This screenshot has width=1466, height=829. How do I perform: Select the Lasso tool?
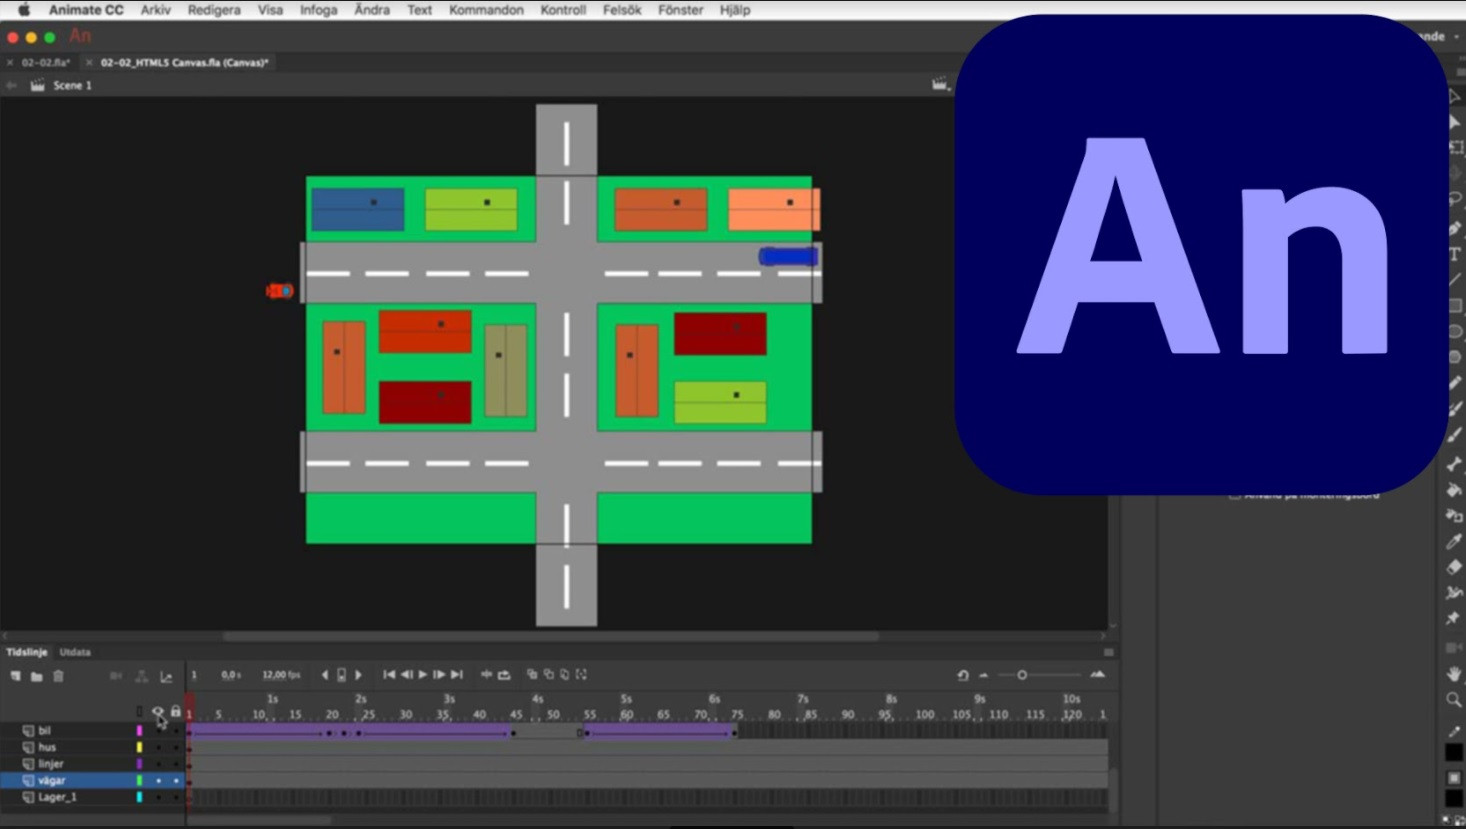[x=1455, y=200]
